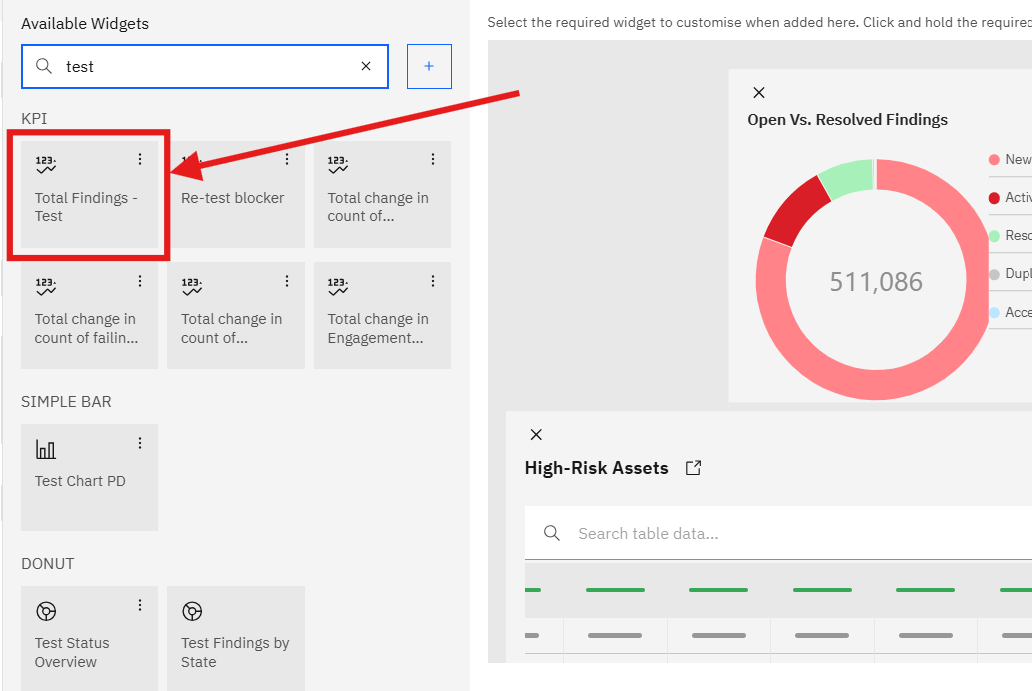Click the blue plus add widget button
The image size is (1032, 691).
[429, 66]
